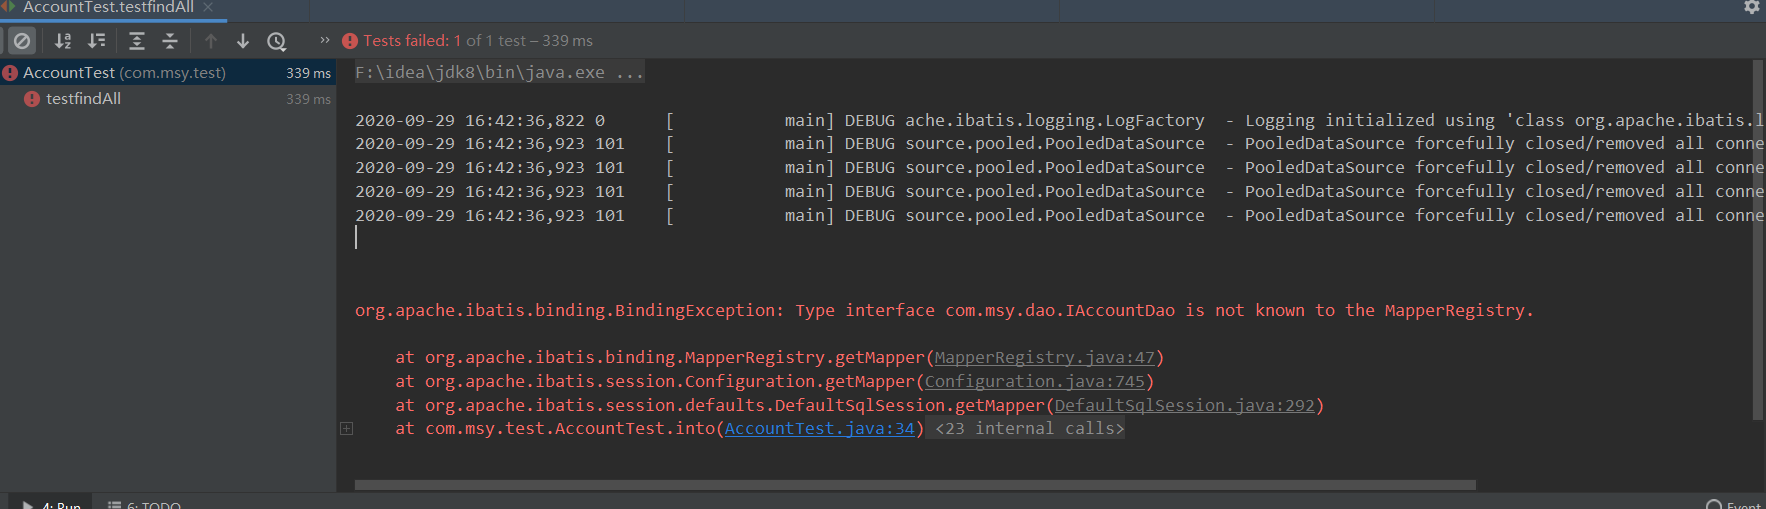Open MapperRegistry.java:47 stack trace link
Screen dimensions: 1766x509
[1045, 358]
